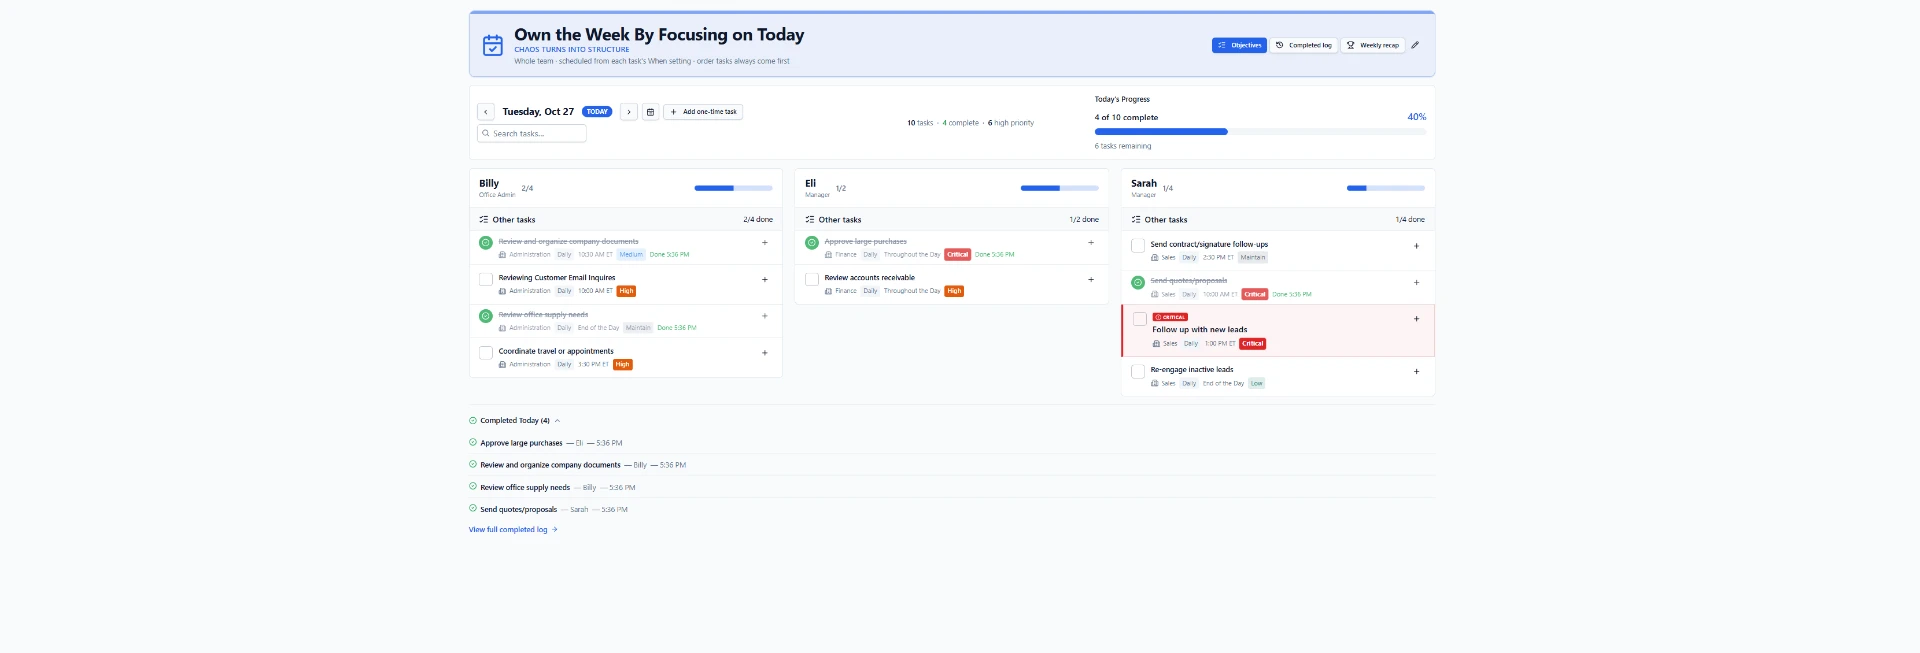1920x653 pixels.
Task: Click 'Tuesday, Oct 27' date label
Action: coord(538,112)
